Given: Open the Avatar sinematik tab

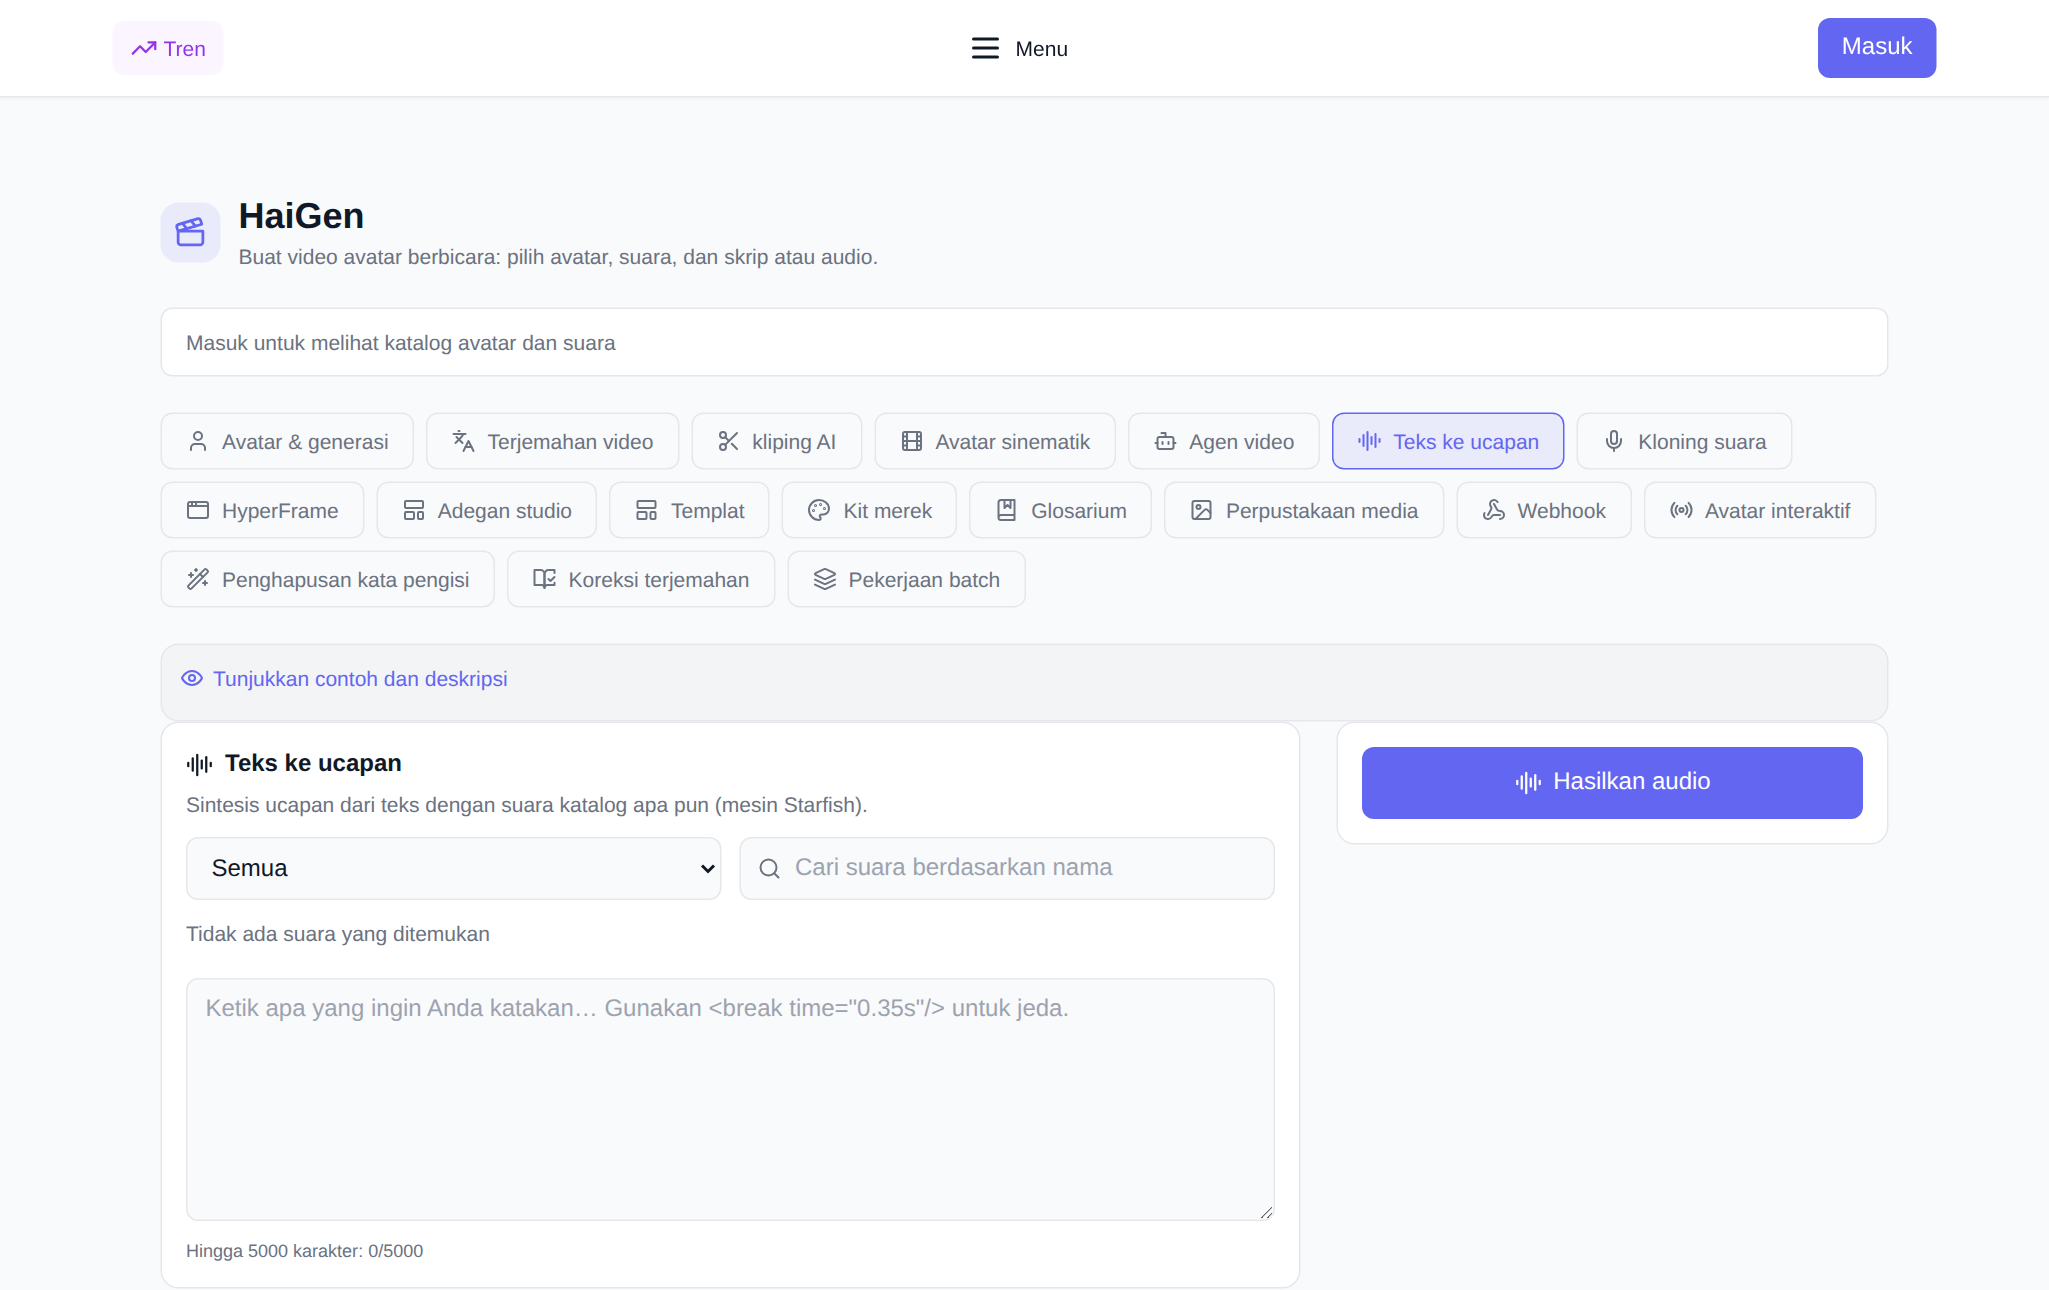Looking at the screenshot, I should click(x=995, y=441).
